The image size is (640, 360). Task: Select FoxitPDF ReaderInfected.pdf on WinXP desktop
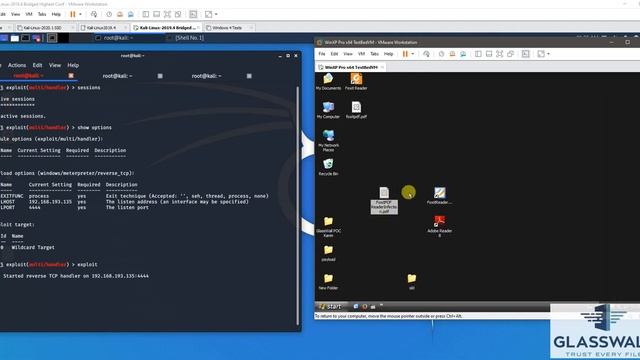click(x=384, y=200)
